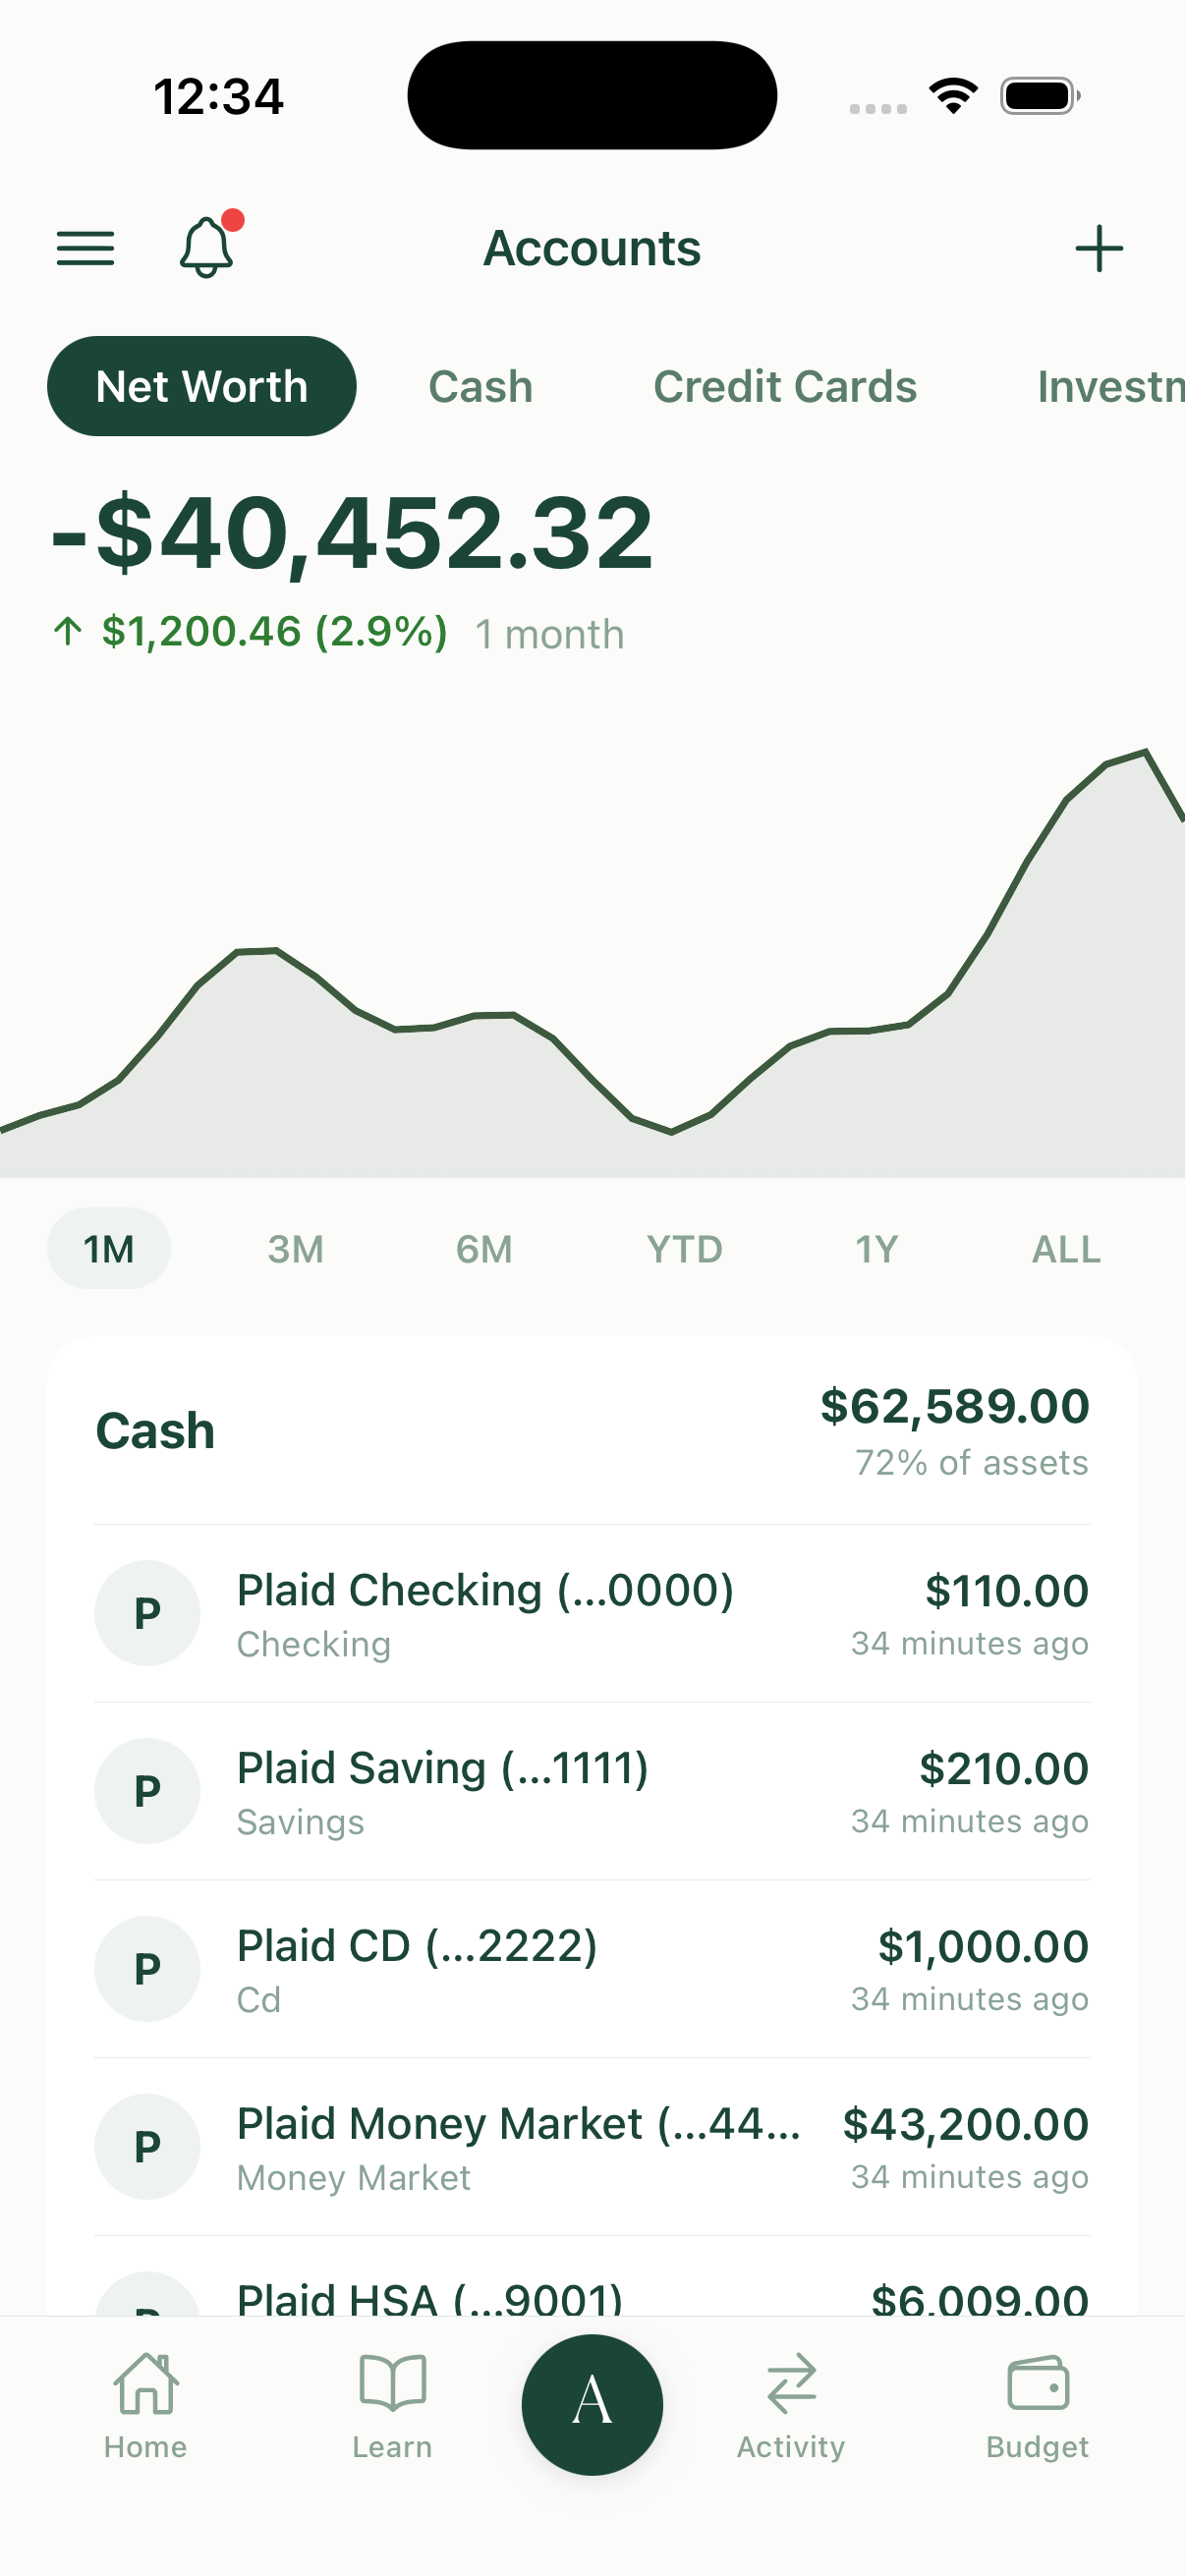Switch chart range to 3M
Viewport: 1185px width, 2576px height.
click(296, 1248)
